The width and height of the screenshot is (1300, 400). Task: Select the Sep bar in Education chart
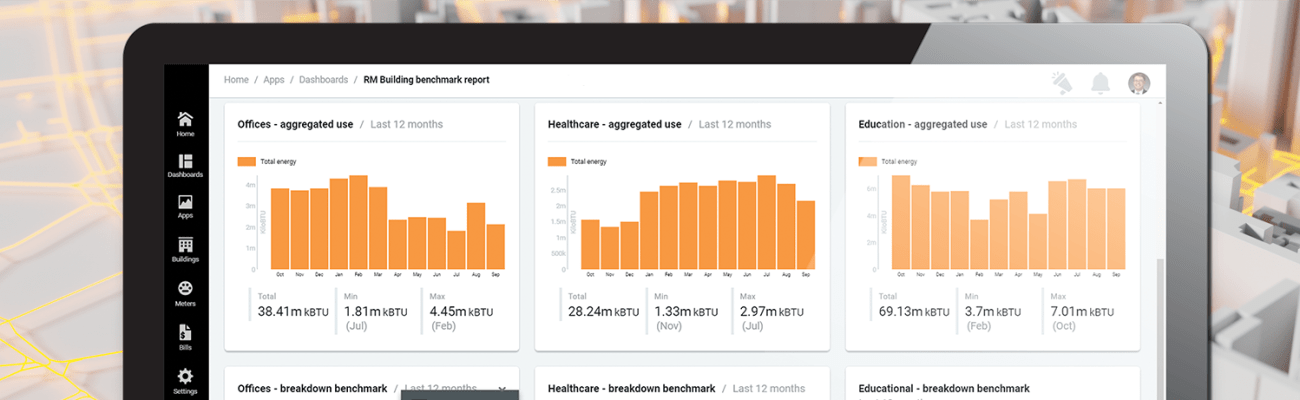(x=1116, y=229)
